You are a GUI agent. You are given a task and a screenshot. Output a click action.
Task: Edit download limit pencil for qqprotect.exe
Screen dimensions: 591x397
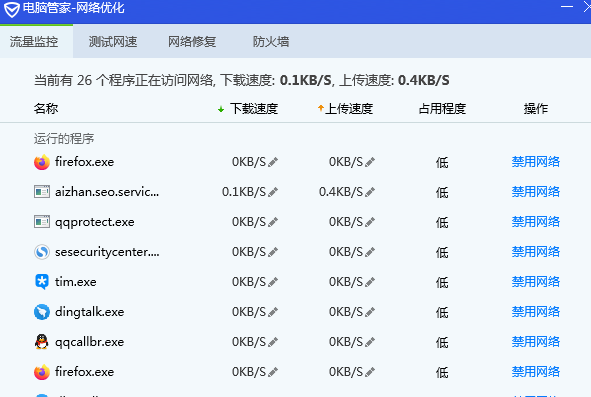[273, 222]
